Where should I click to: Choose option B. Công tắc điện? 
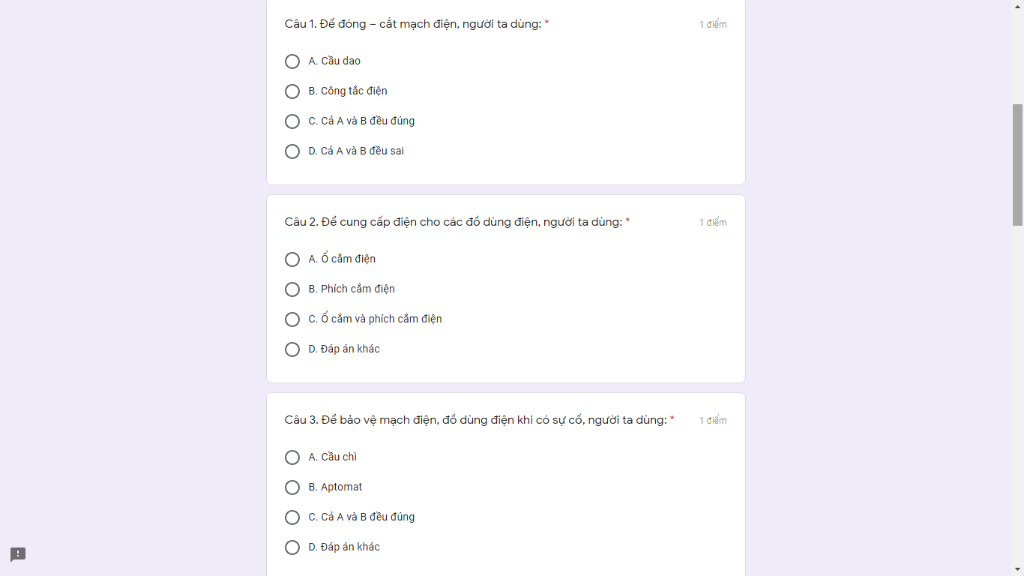click(292, 91)
